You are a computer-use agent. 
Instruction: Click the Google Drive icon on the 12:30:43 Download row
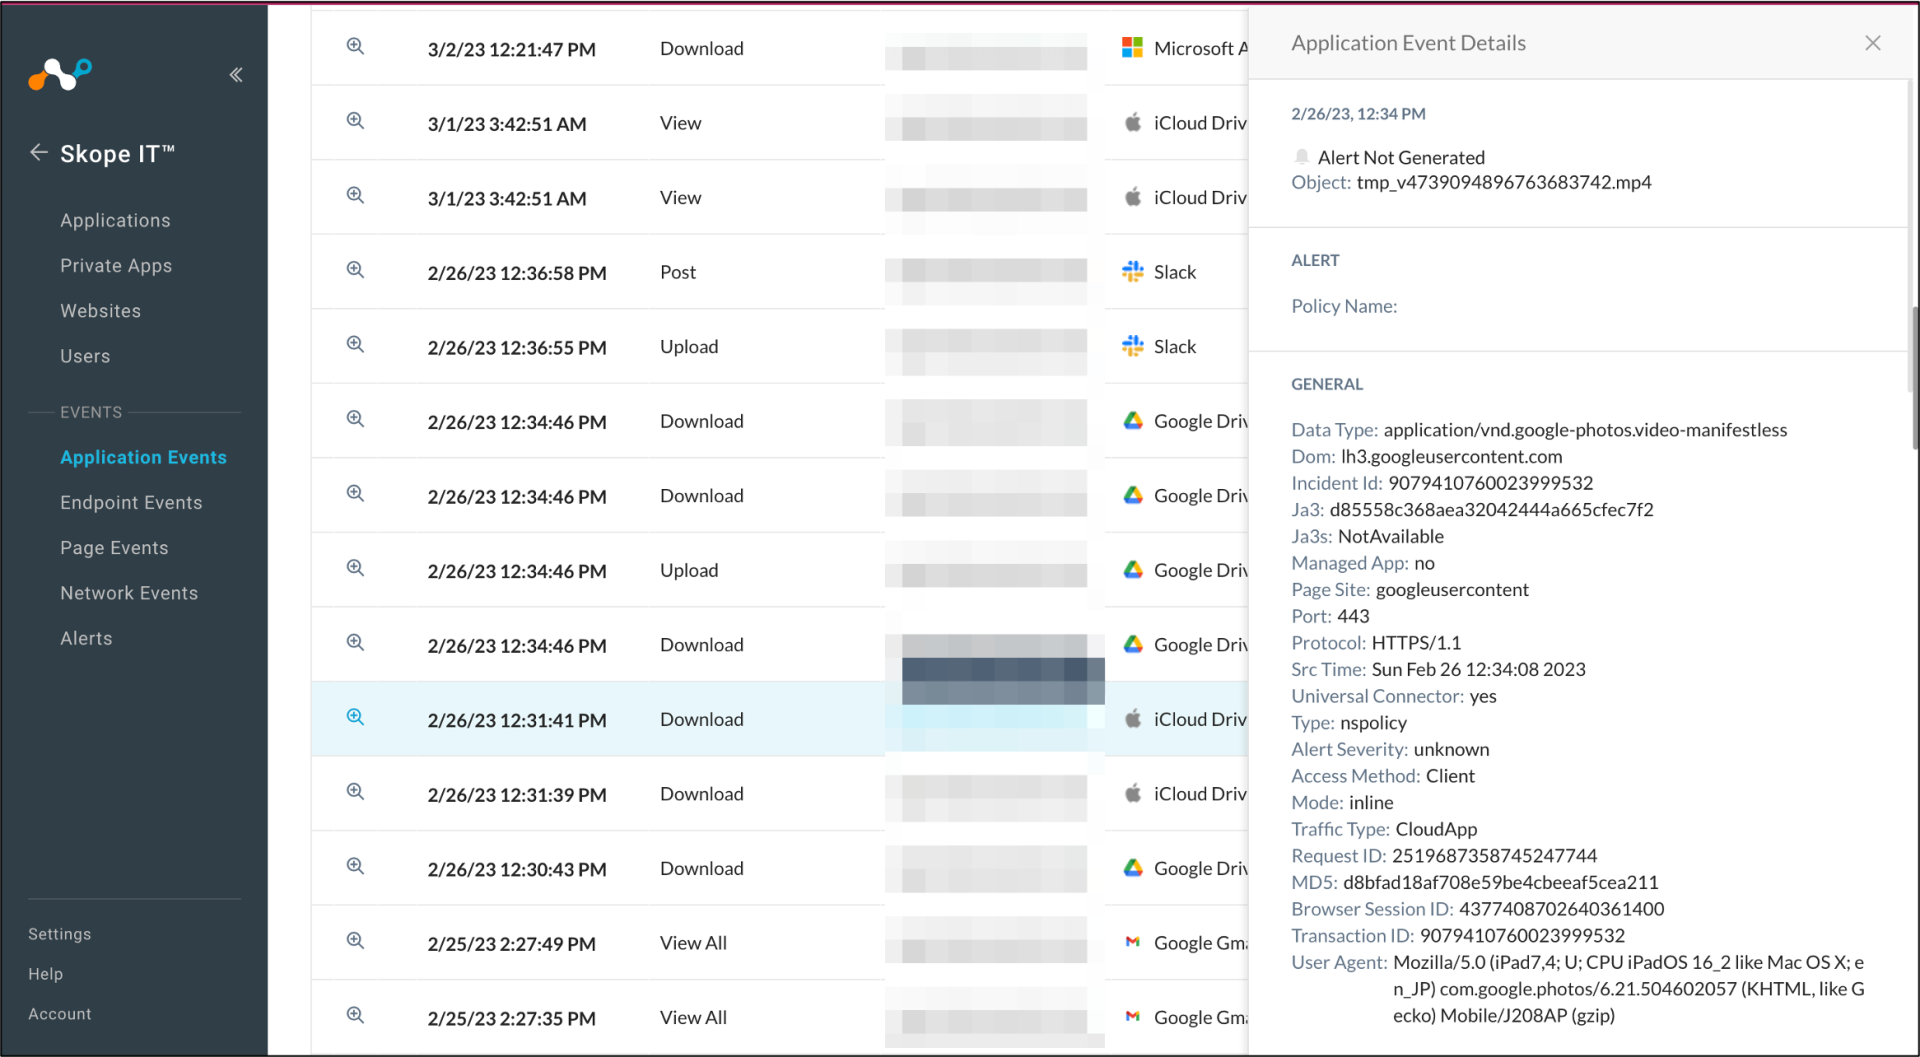pos(1133,869)
